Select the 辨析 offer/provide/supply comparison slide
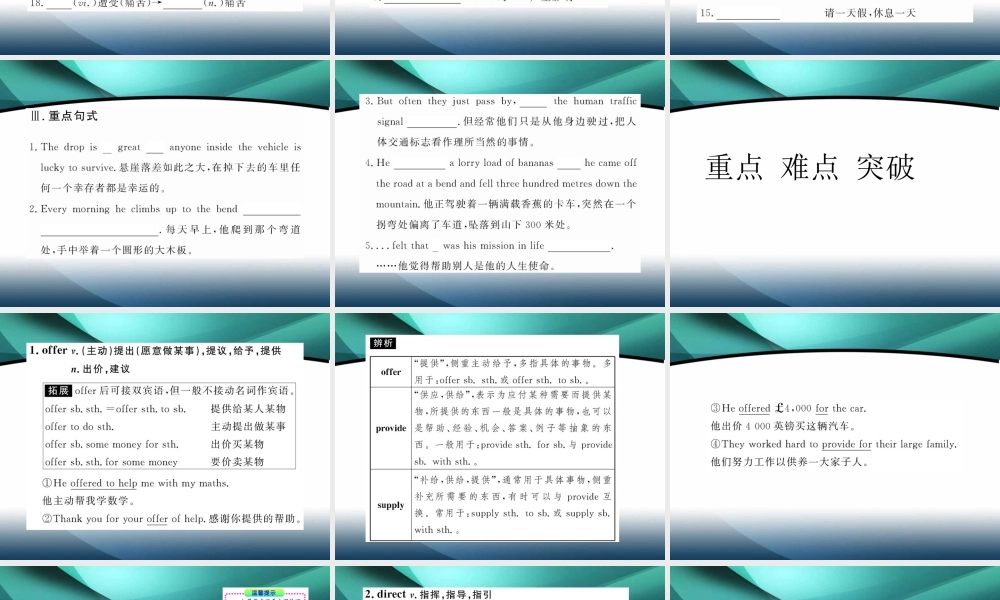 click(499, 436)
